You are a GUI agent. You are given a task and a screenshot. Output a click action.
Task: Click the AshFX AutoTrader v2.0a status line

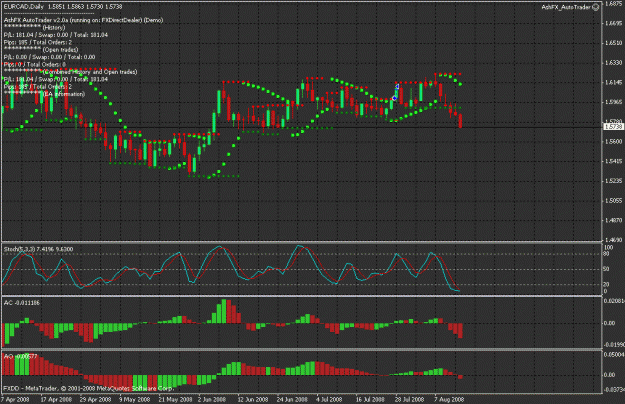click(83, 20)
